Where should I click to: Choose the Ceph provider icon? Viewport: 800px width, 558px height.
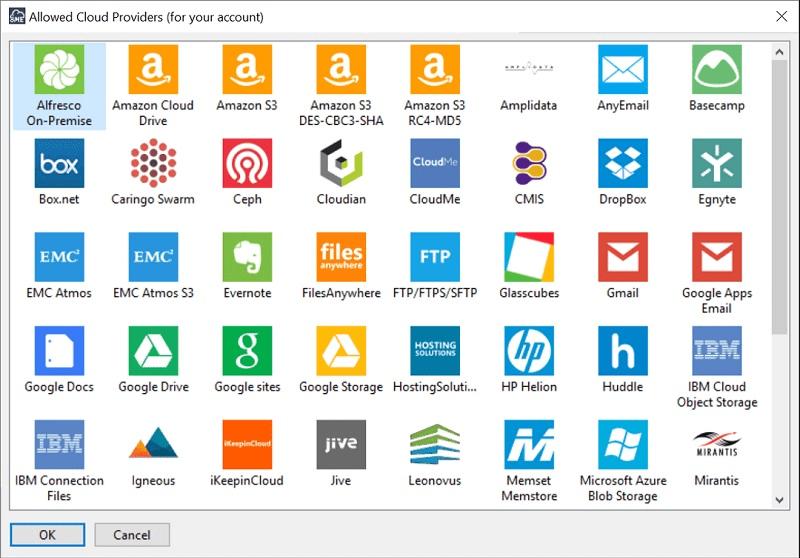click(247, 163)
